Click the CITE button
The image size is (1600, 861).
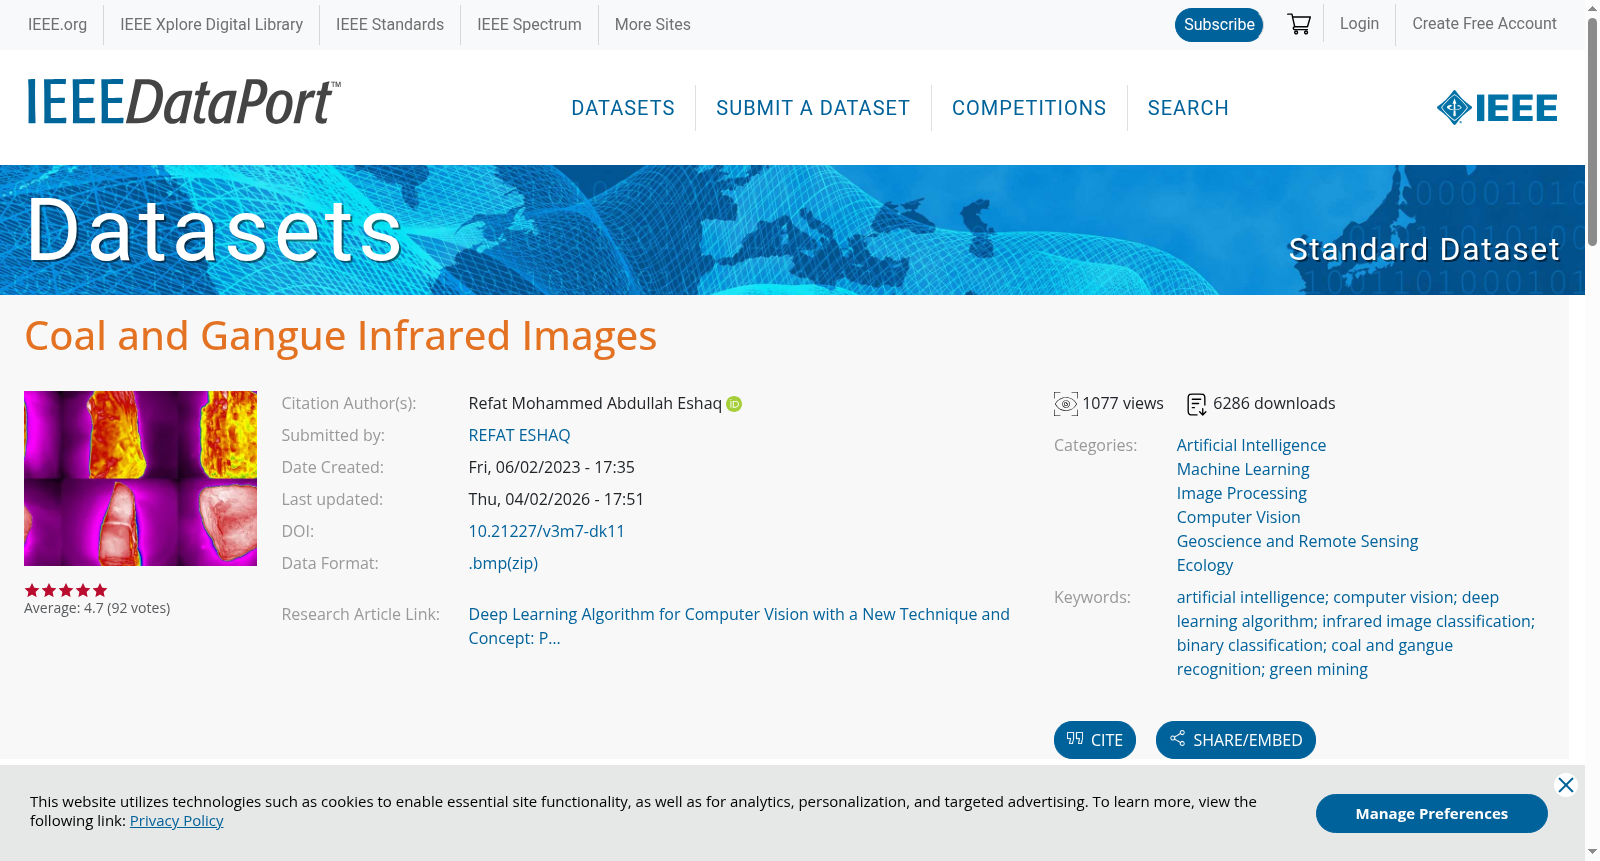coord(1095,740)
